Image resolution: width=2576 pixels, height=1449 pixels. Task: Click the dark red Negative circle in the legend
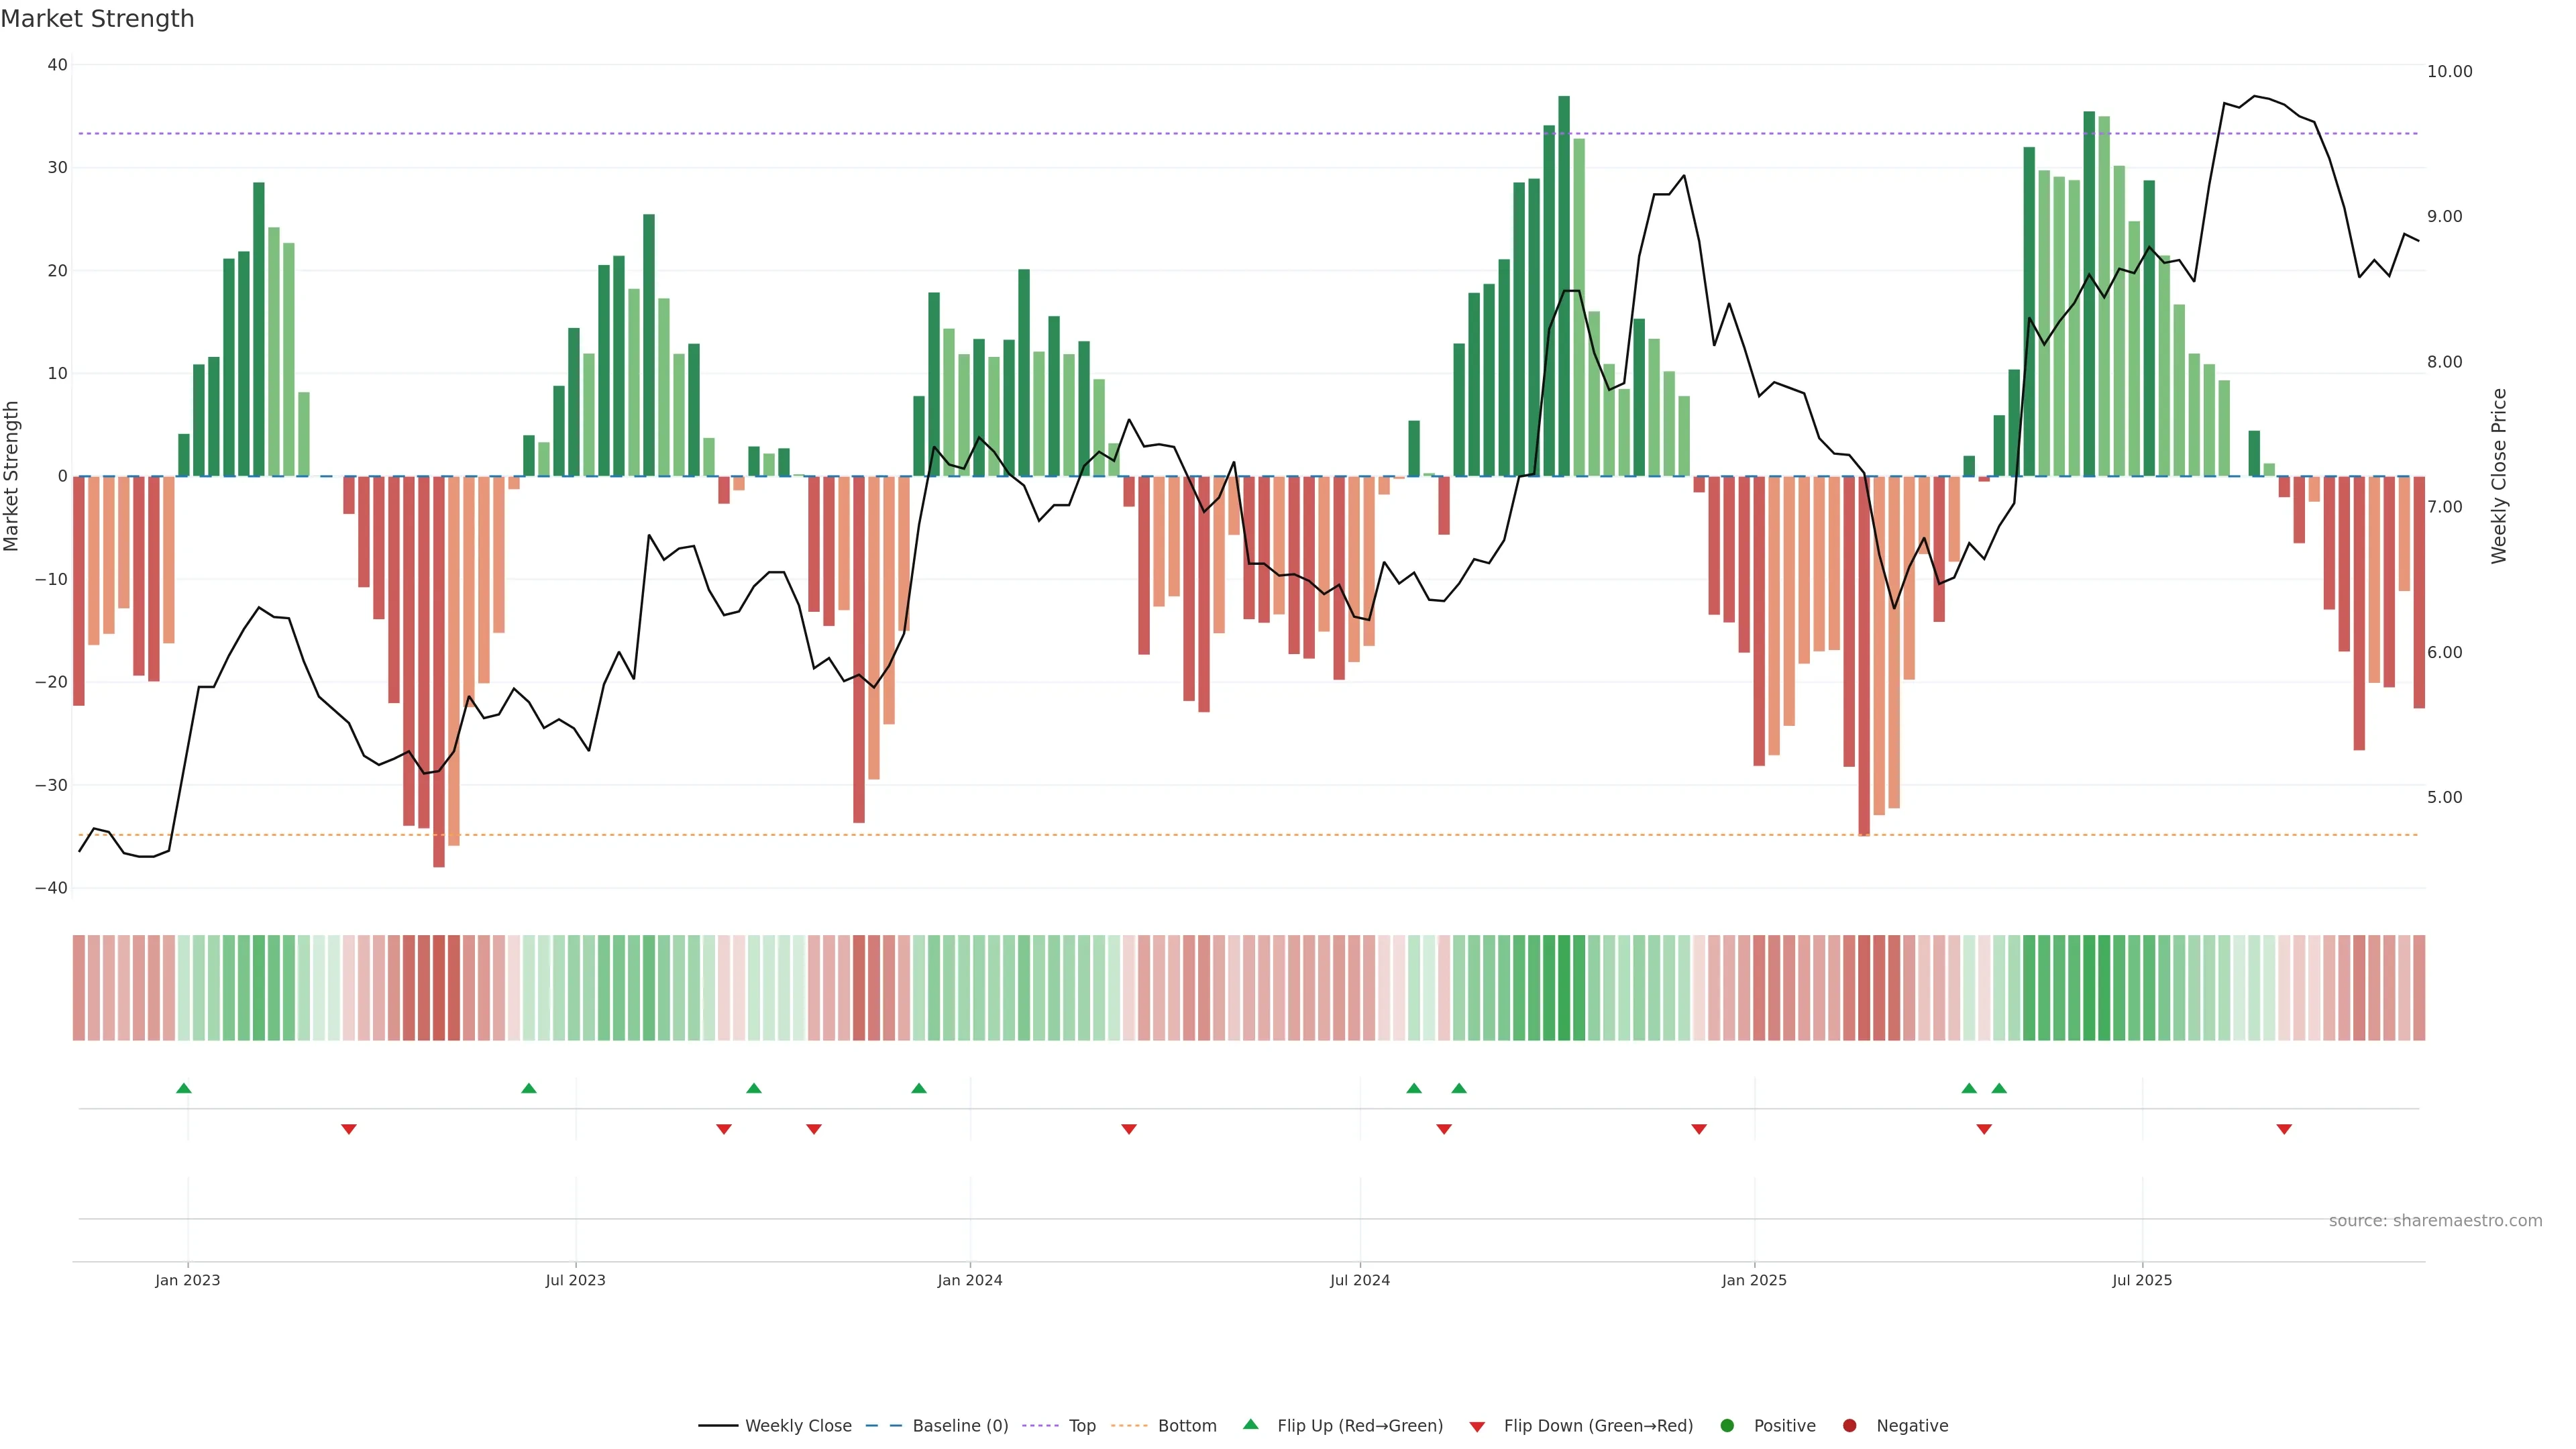[1849, 1425]
